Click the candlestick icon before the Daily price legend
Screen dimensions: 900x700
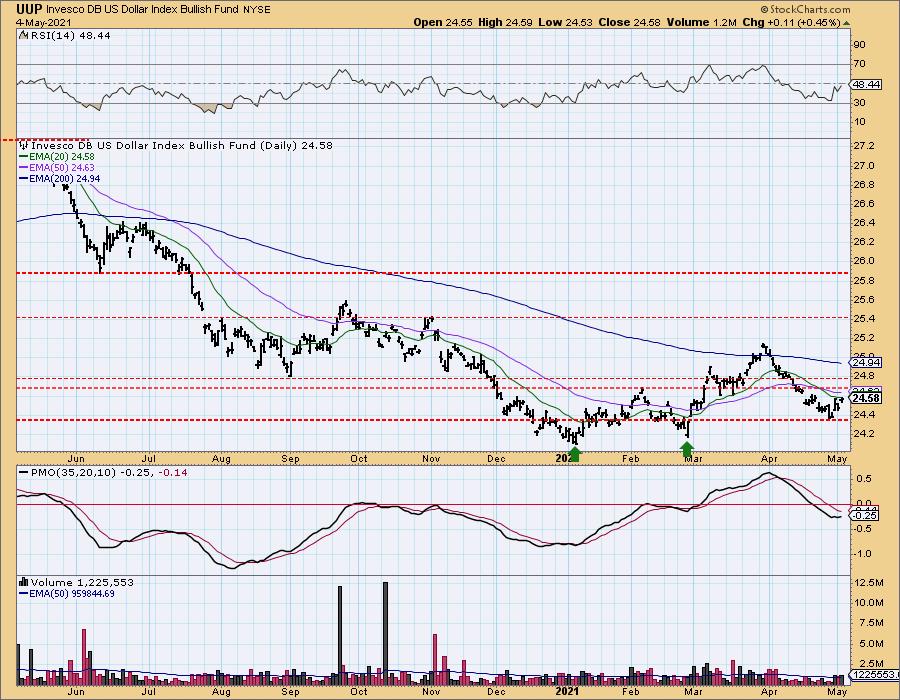click(x=24, y=146)
